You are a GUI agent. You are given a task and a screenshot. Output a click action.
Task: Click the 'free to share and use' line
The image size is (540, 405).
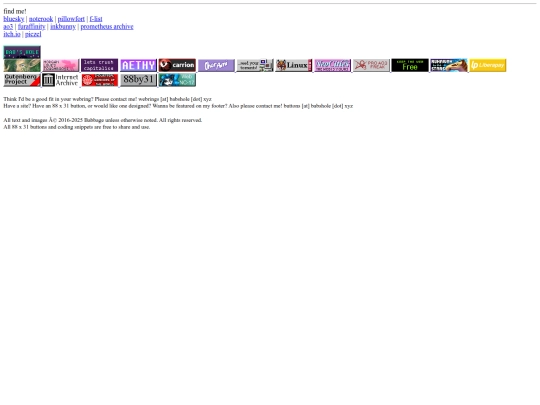point(77,127)
